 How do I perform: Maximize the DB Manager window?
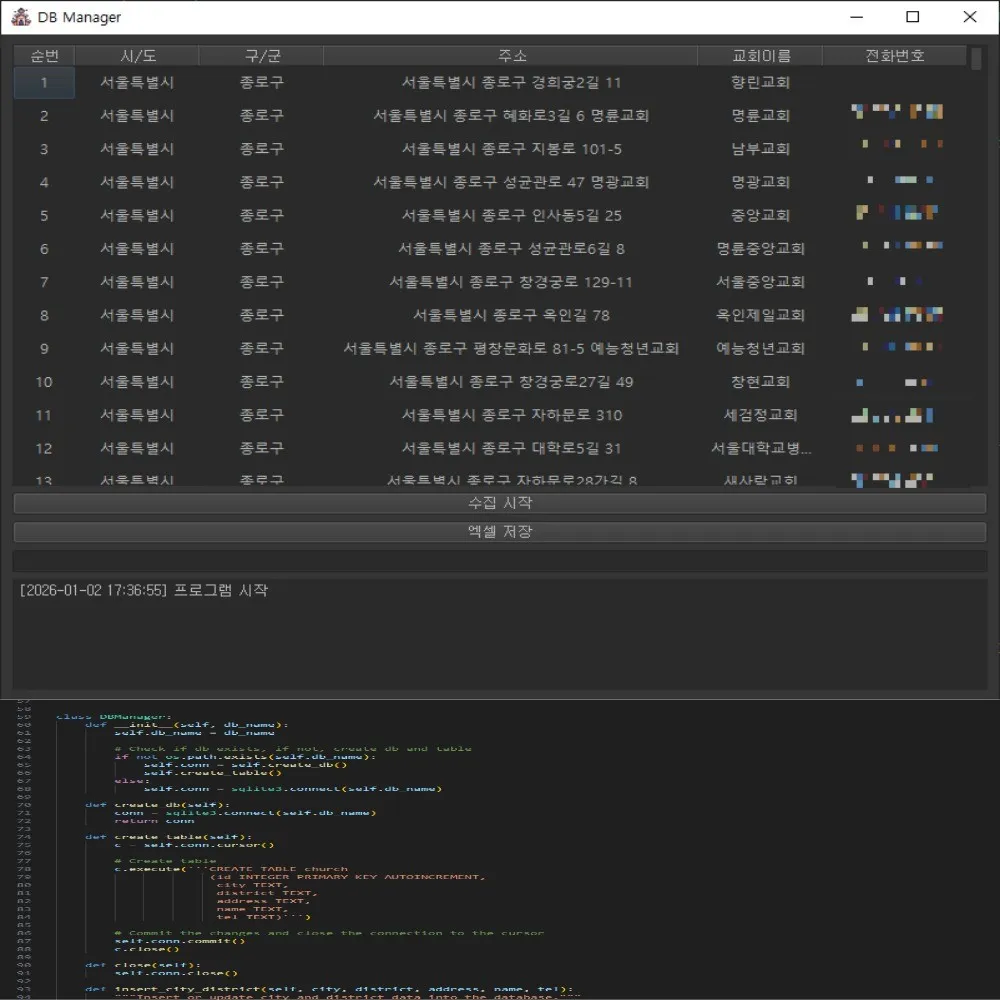(x=913, y=17)
